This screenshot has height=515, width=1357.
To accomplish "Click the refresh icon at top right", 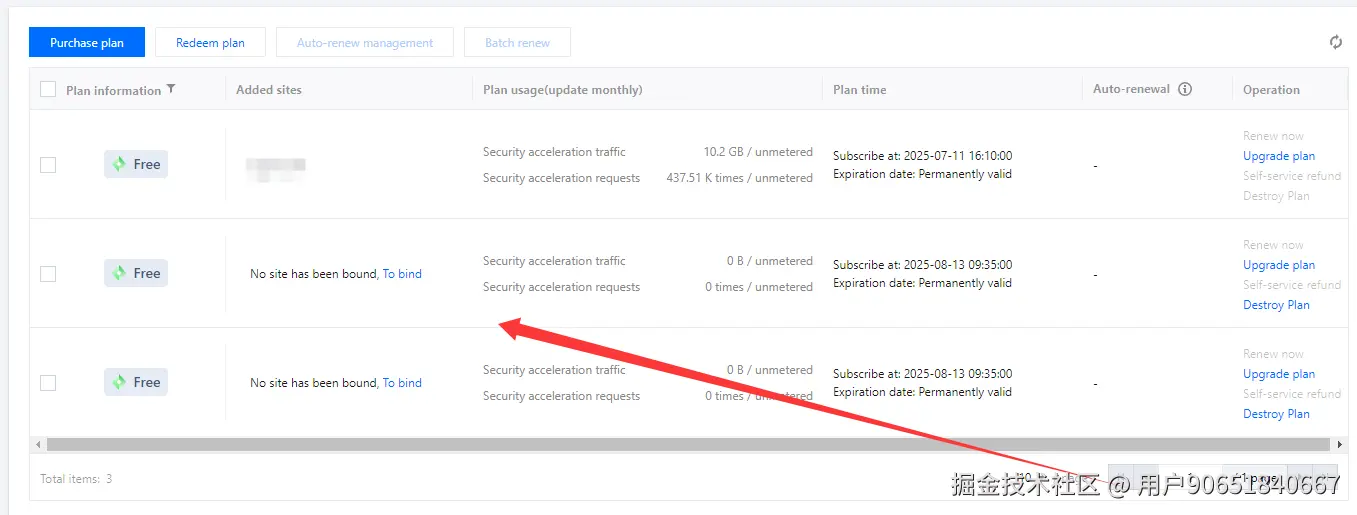I will tap(1335, 42).
